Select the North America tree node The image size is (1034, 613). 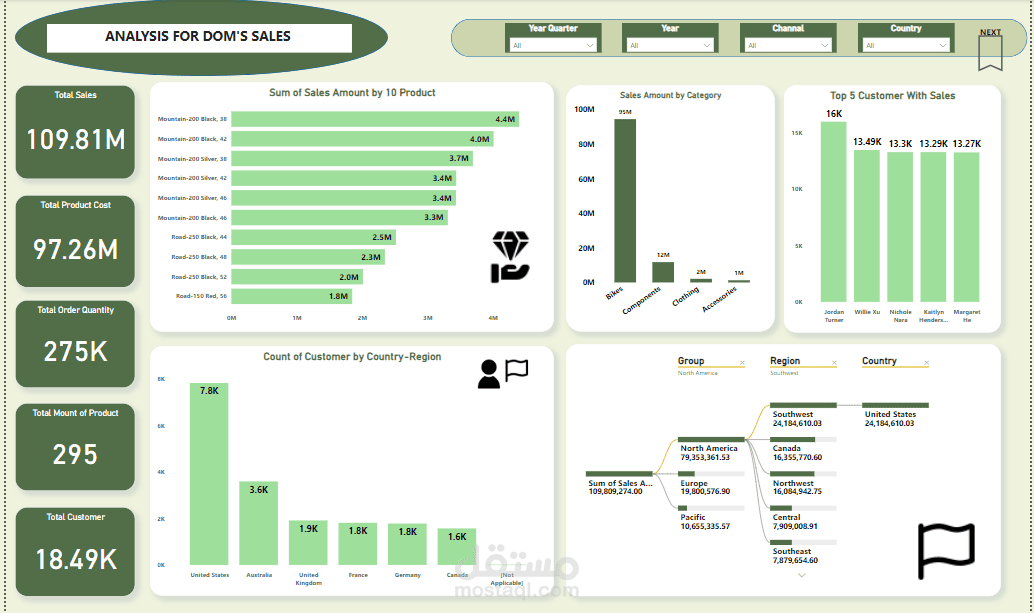coord(711,449)
